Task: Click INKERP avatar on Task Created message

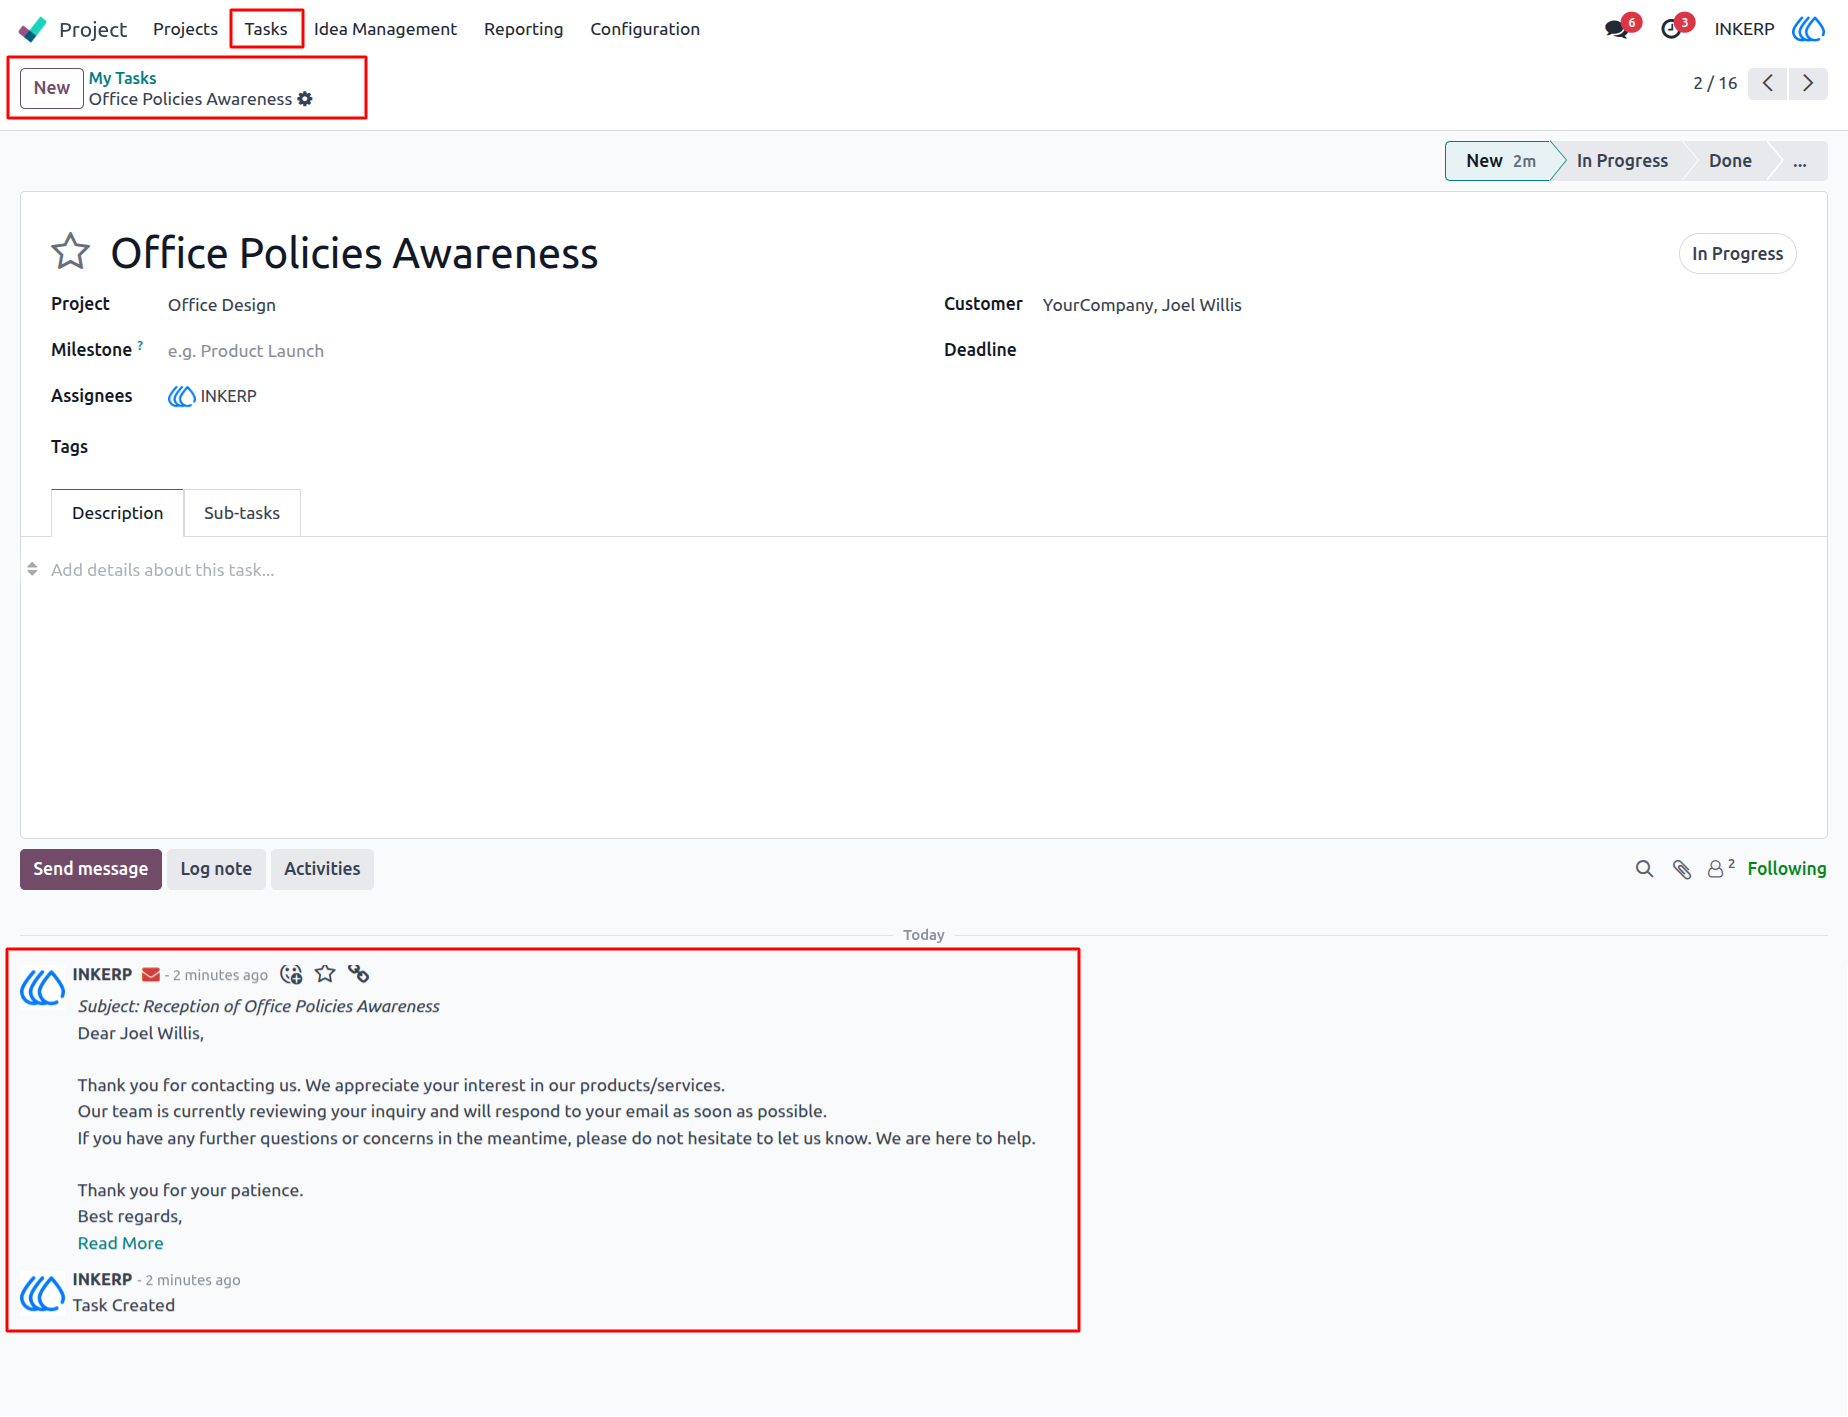Action: pyautogui.click(x=43, y=1293)
